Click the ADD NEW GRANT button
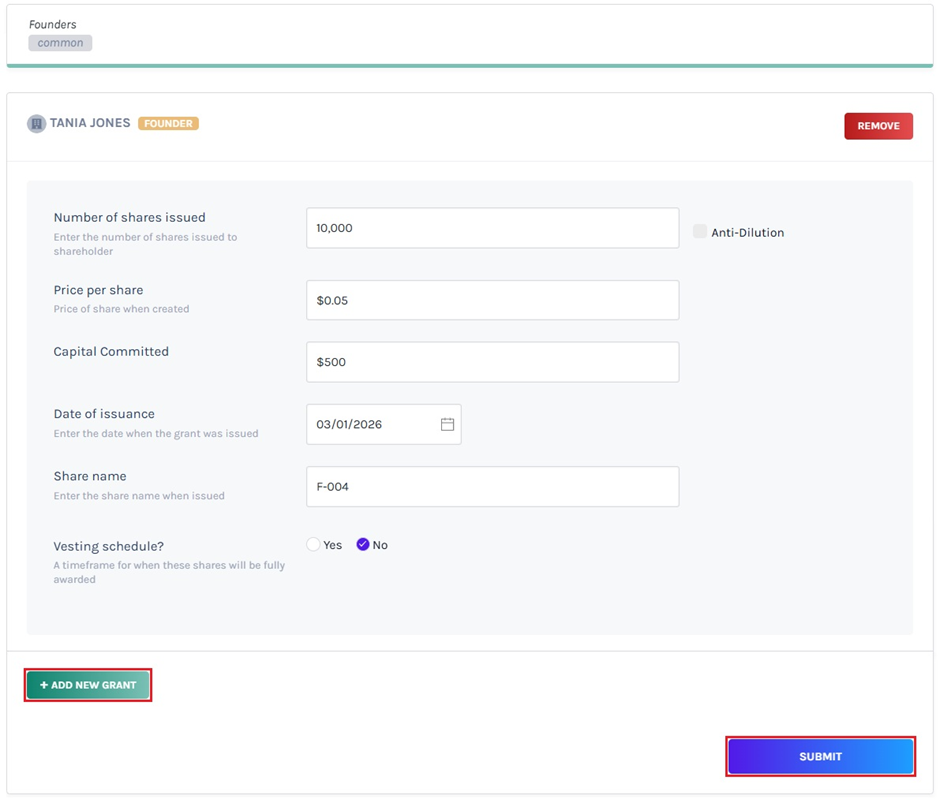This screenshot has width=940, height=799. point(87,685)
